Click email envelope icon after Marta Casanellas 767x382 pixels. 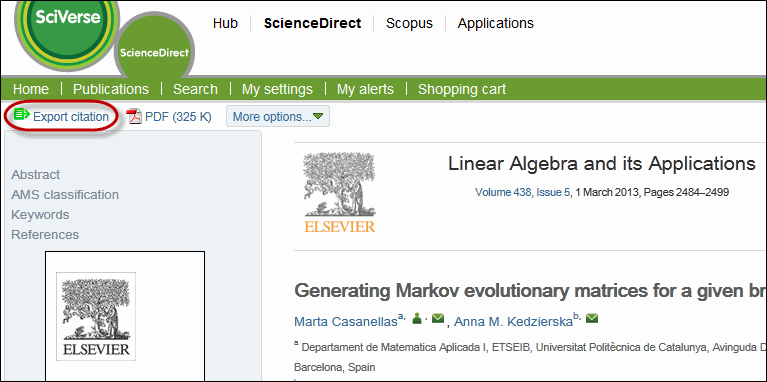(x=438, y=319)
